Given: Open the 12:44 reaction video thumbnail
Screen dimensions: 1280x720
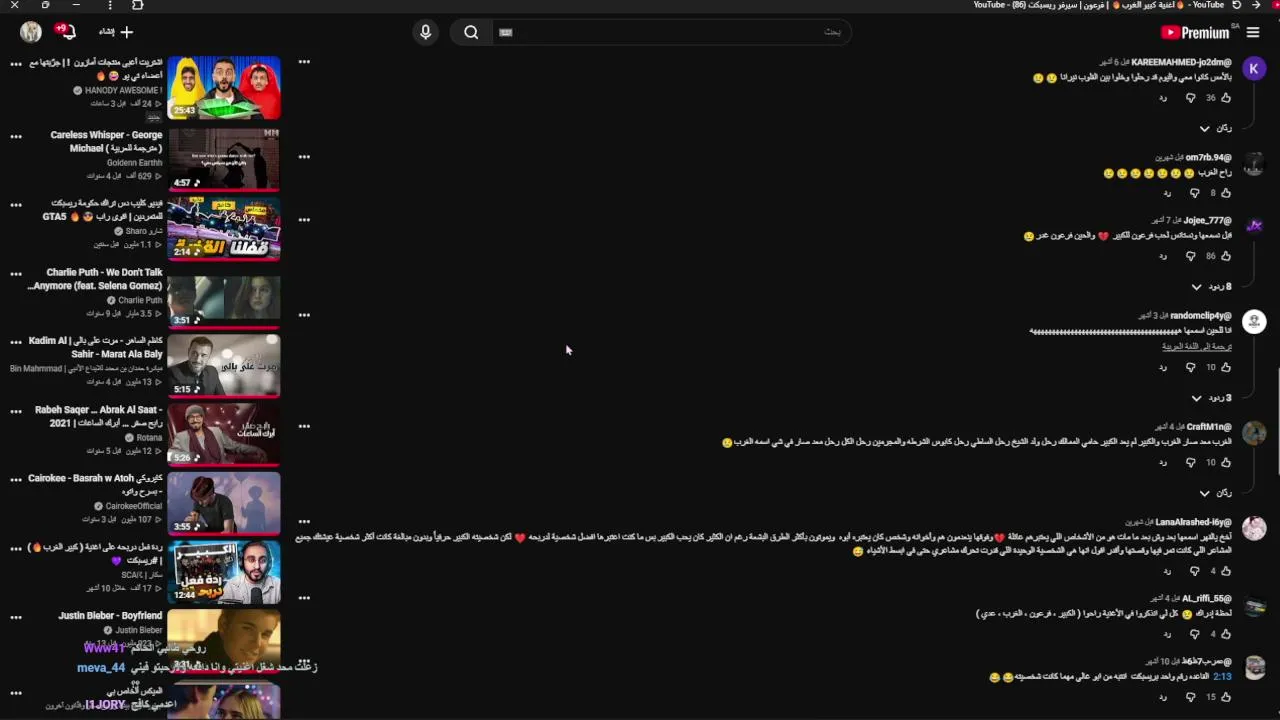Looking at the screenshot, I should [224, 572].
